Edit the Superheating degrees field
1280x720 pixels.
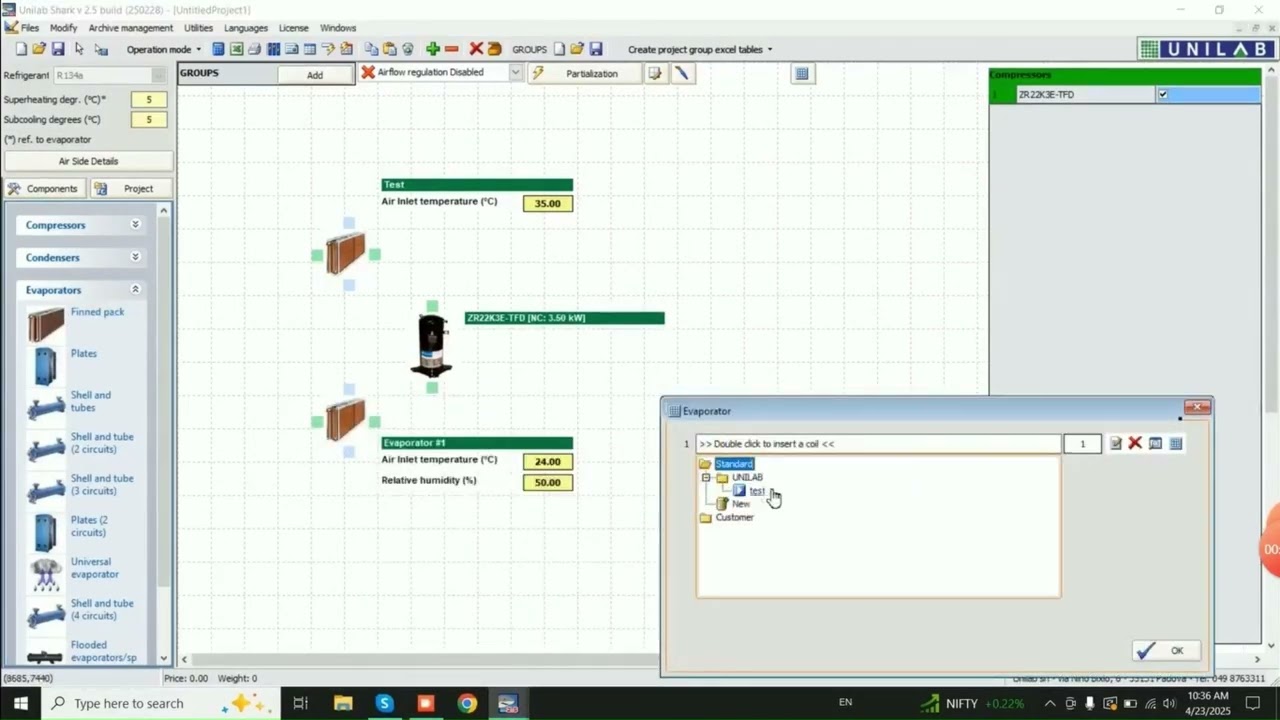(149, 100)
